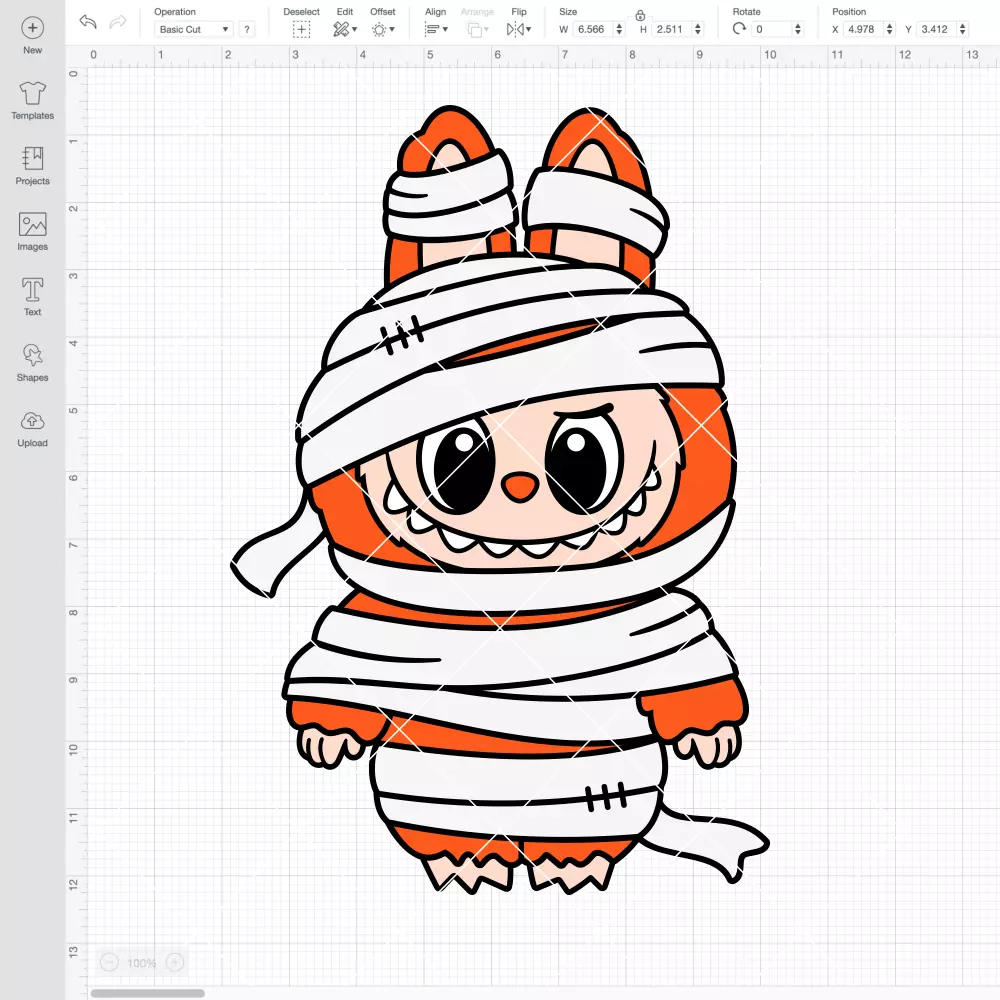Click the Height stepper arrows
Viewport: 1000px width, 1000px height.
[x=698, y=29]
